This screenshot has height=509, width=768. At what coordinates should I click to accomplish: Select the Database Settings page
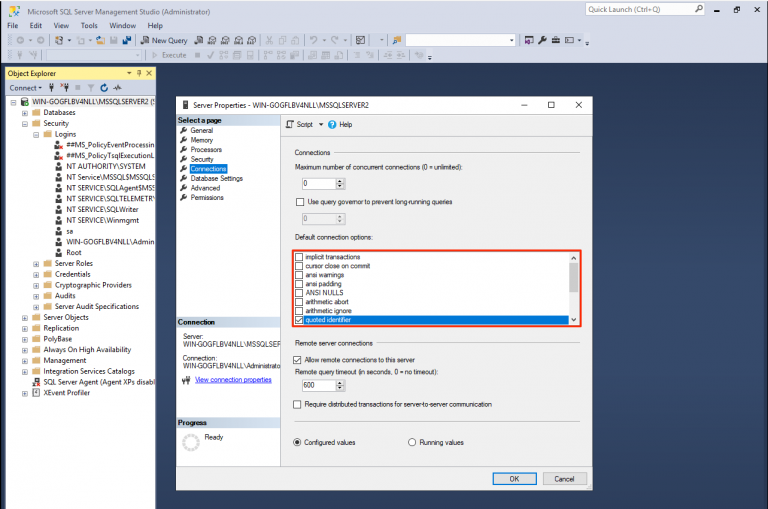216,178
